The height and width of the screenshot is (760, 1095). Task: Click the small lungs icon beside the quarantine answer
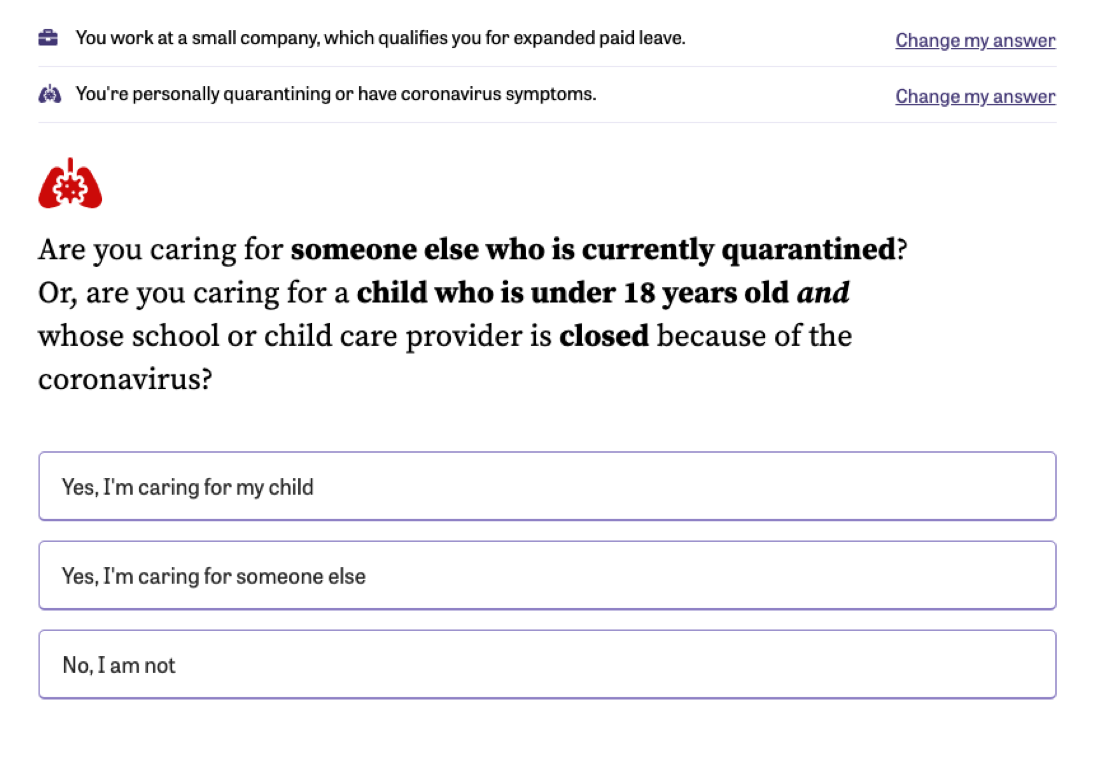[48, 93]
